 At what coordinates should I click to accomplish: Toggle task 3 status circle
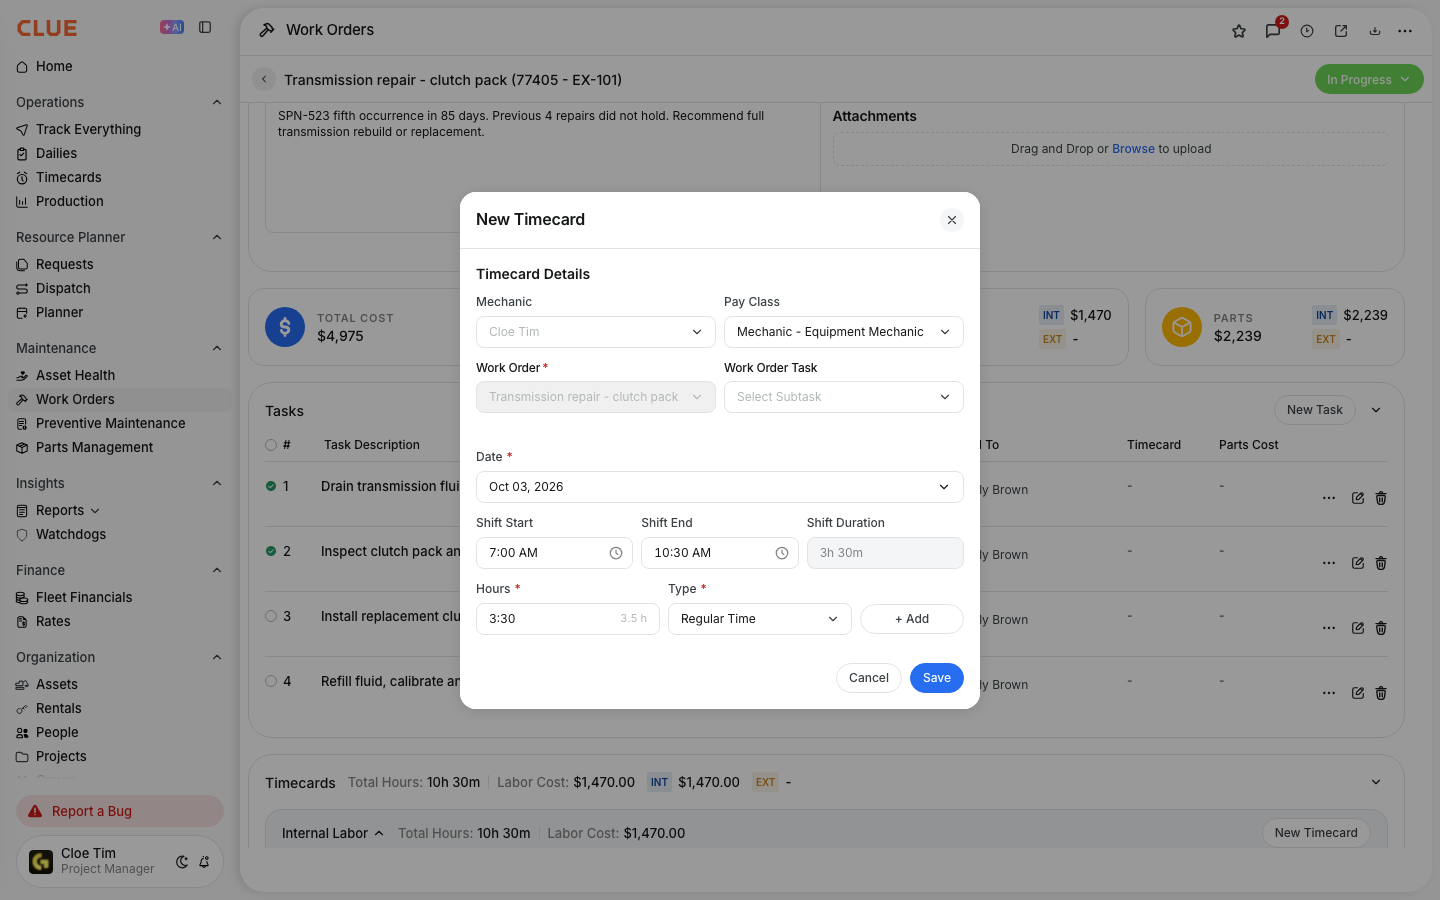[271, 617]
